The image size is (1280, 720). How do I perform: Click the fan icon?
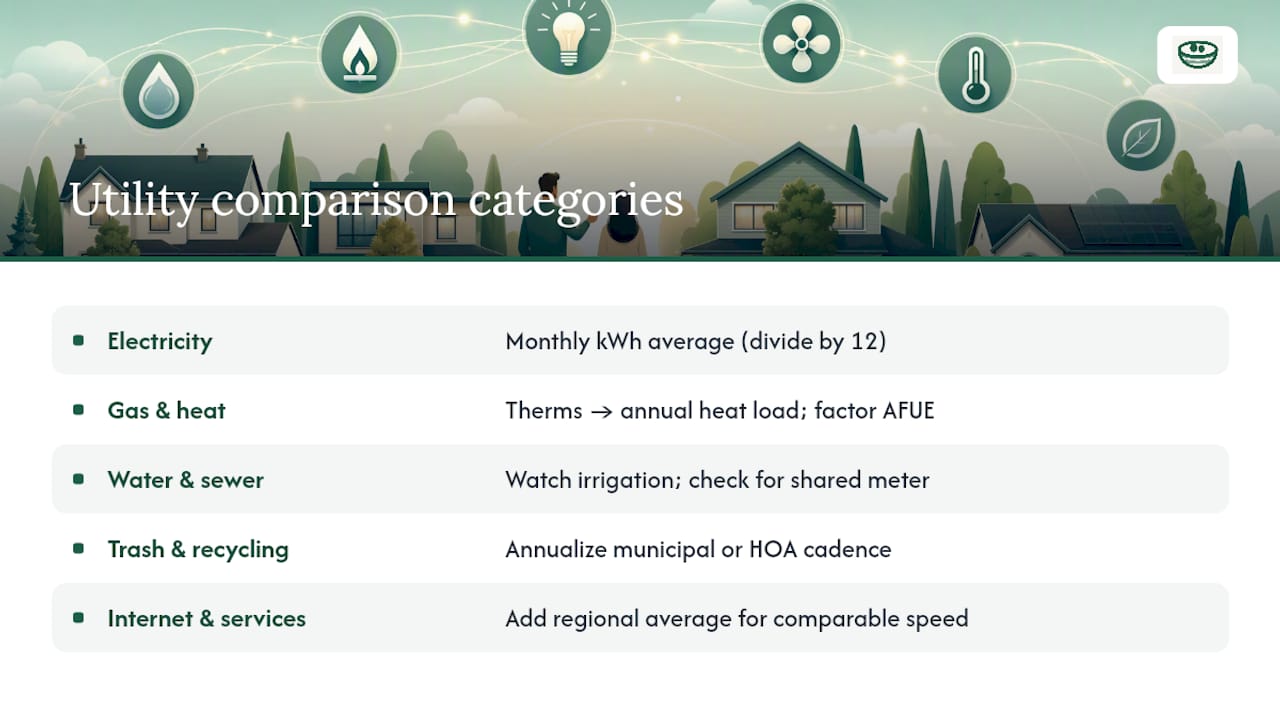click(801, 43)
